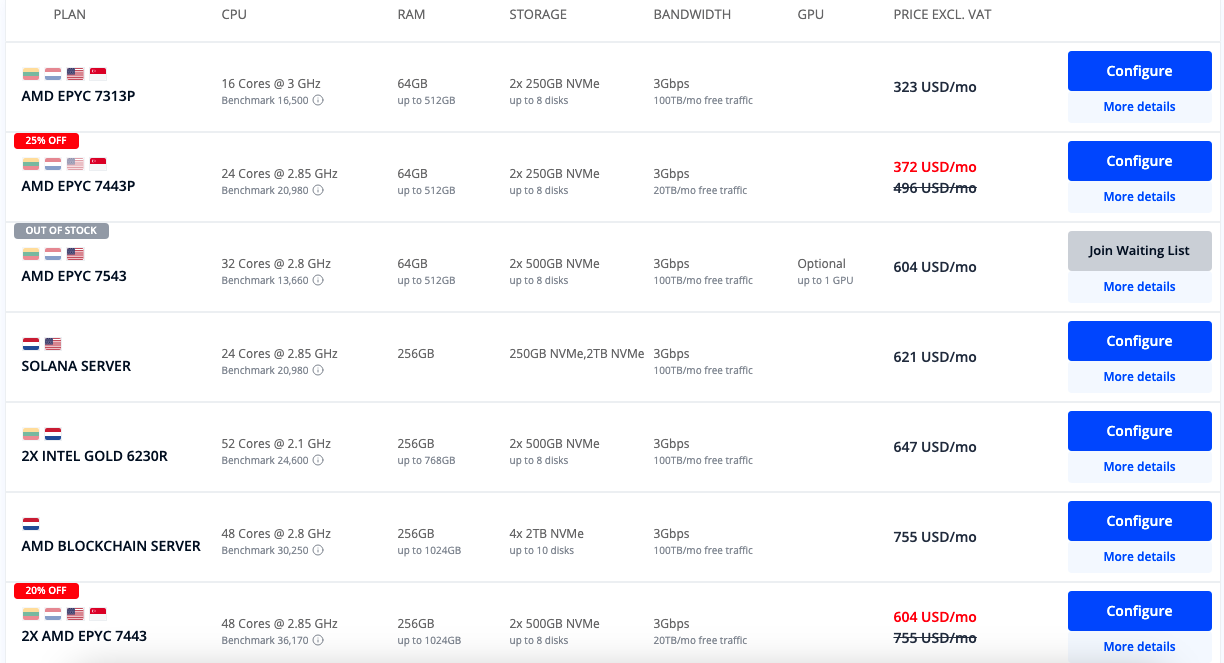This screenshot has width=1224, height=663.
Task: Open the info tooltip for Benchmark 20,980
Action: click(x=318, y=190)
